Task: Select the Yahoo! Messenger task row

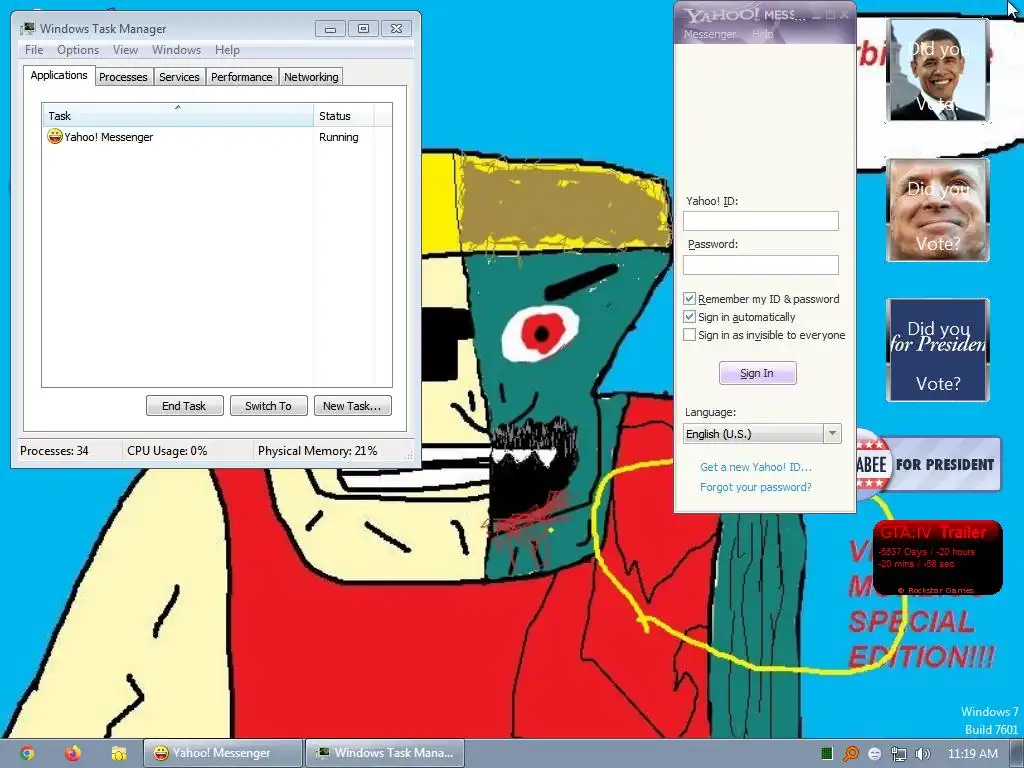Action: tap(217, 136)
